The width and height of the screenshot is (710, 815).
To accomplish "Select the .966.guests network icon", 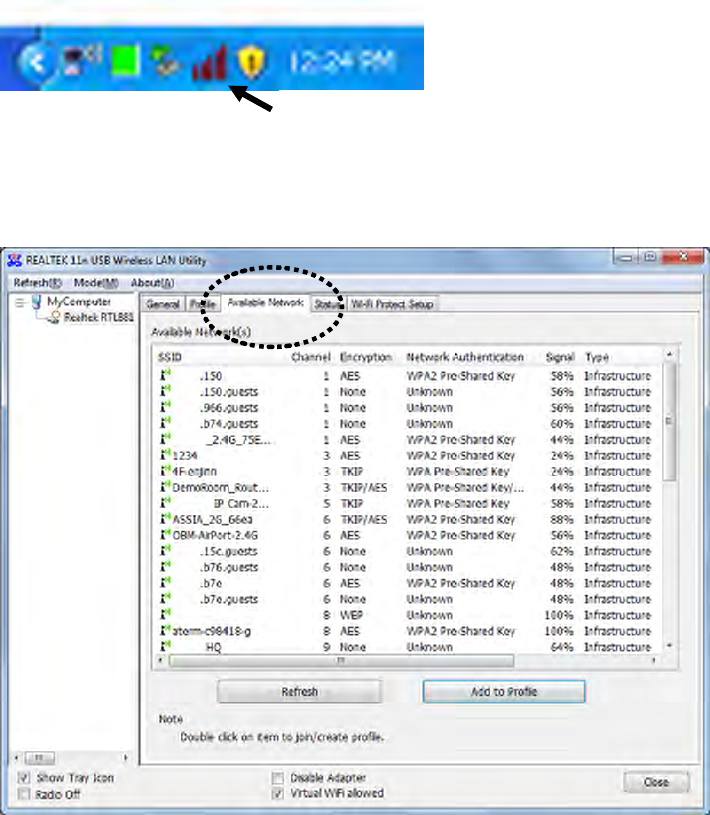I will 165,407.
